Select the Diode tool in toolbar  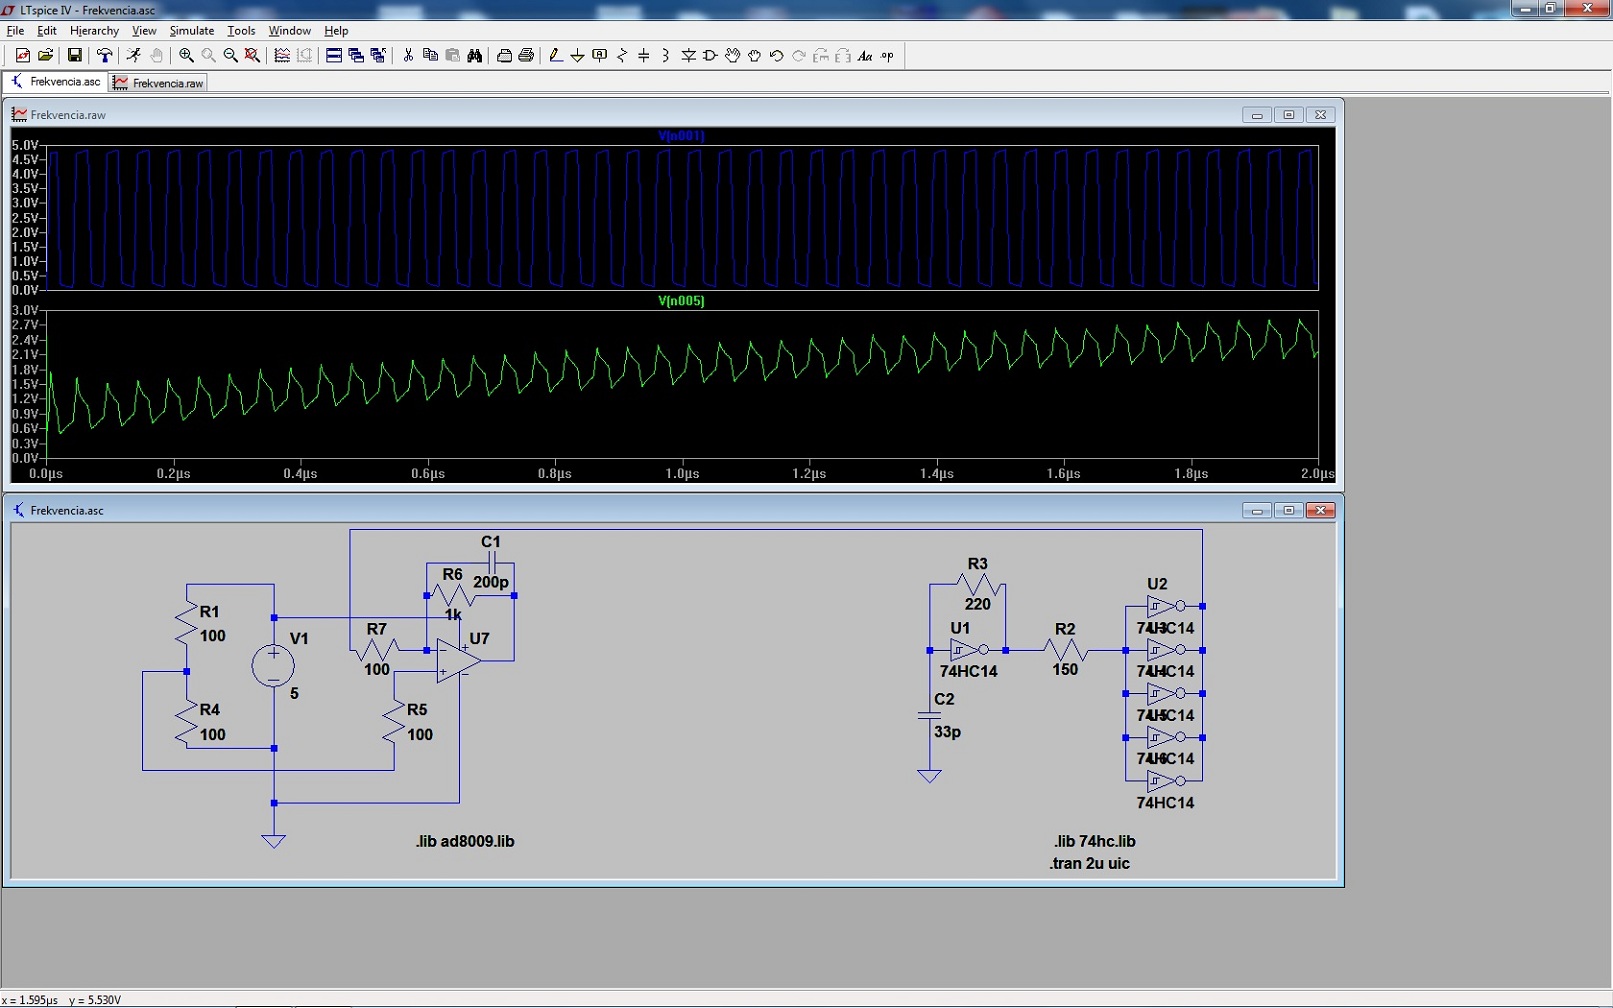tap(688, 56)
